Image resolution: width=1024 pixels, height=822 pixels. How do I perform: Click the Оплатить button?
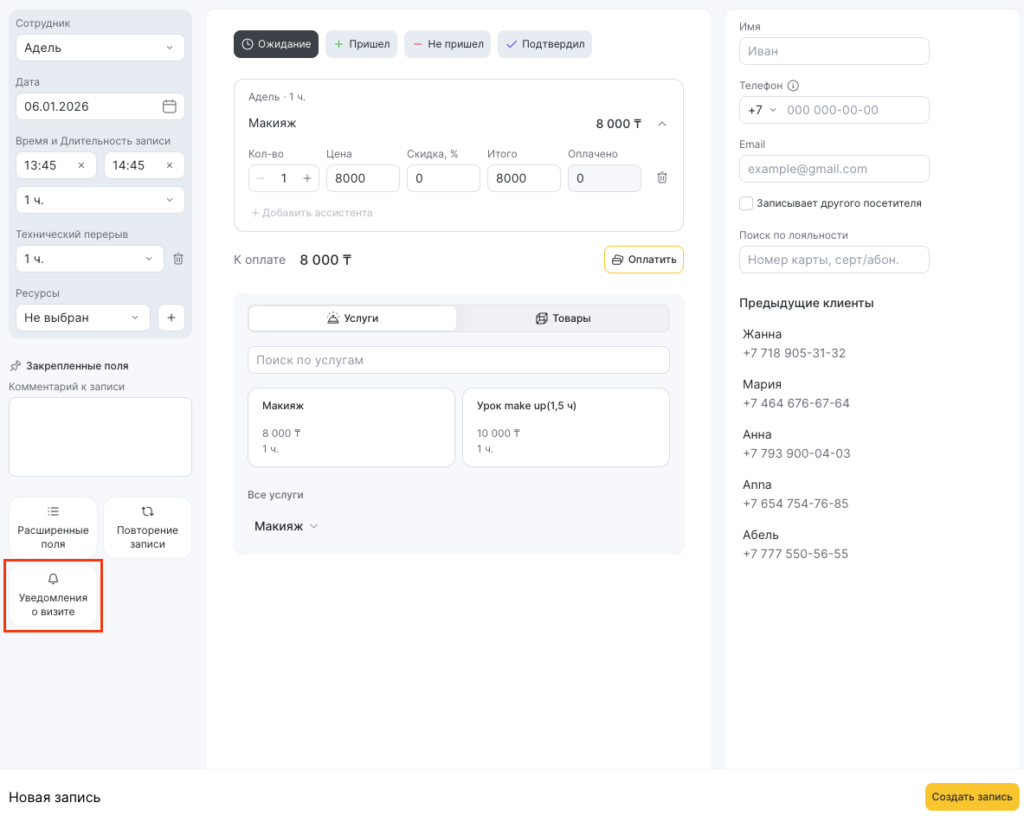pyautogui.click(x=643, y=259)
